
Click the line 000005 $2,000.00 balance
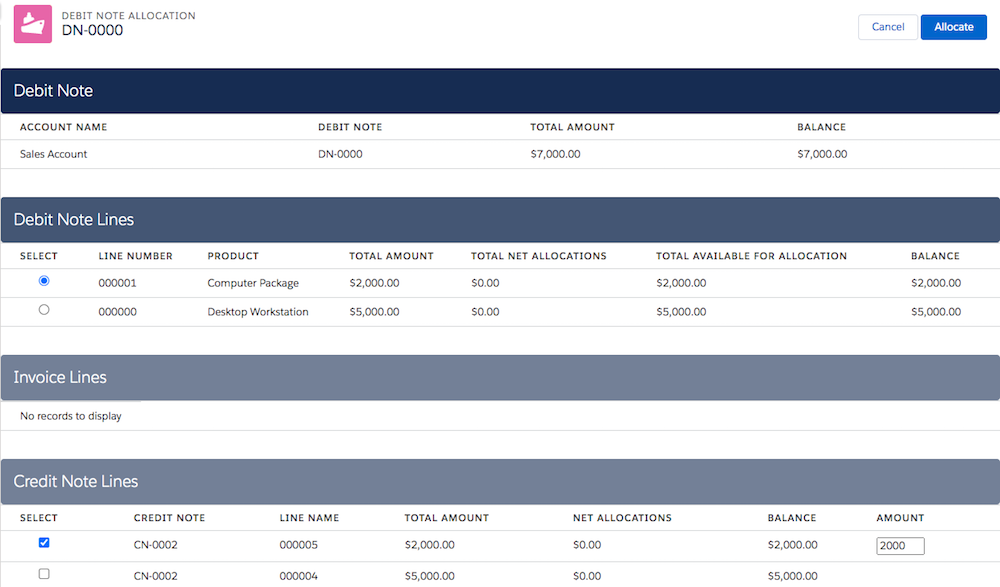tap(793, 545)
